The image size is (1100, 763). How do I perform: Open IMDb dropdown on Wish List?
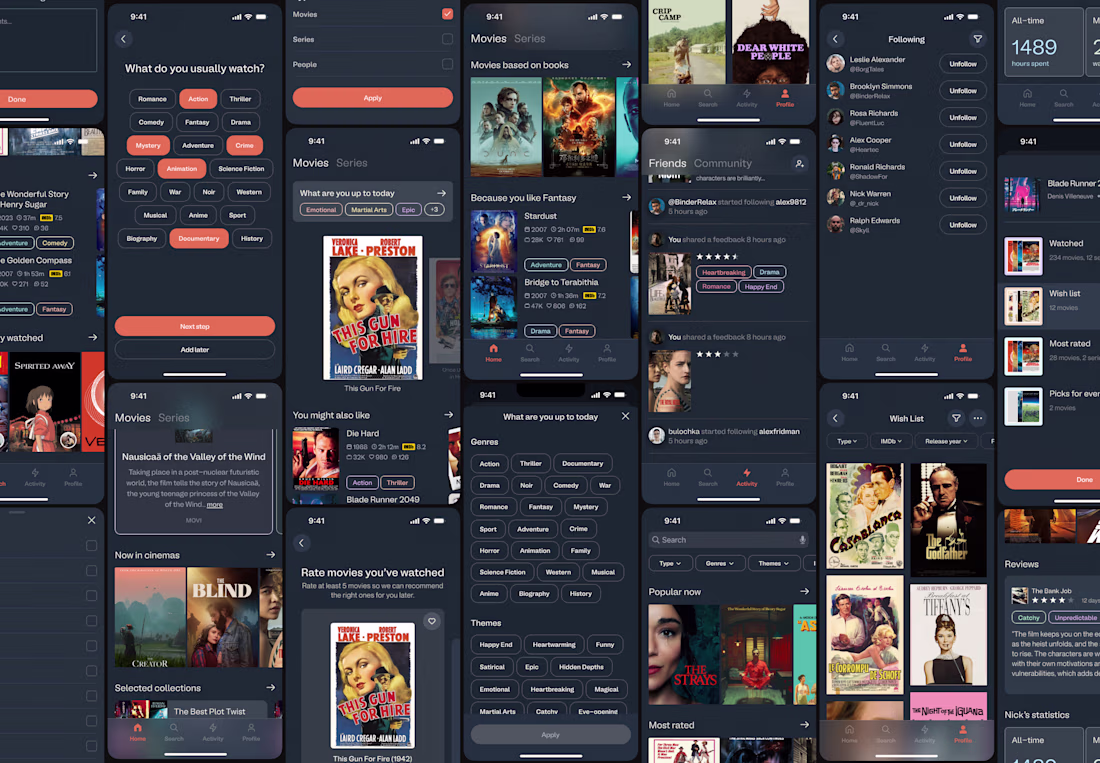pyautogui.click(x=890, y=441)
